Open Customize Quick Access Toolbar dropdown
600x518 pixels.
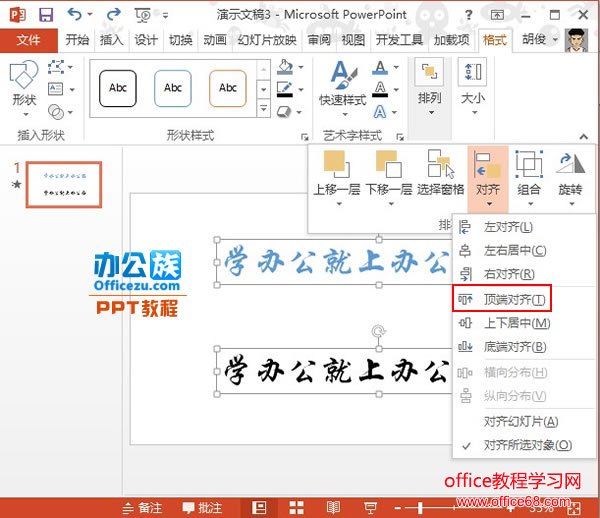pos(165,16)
